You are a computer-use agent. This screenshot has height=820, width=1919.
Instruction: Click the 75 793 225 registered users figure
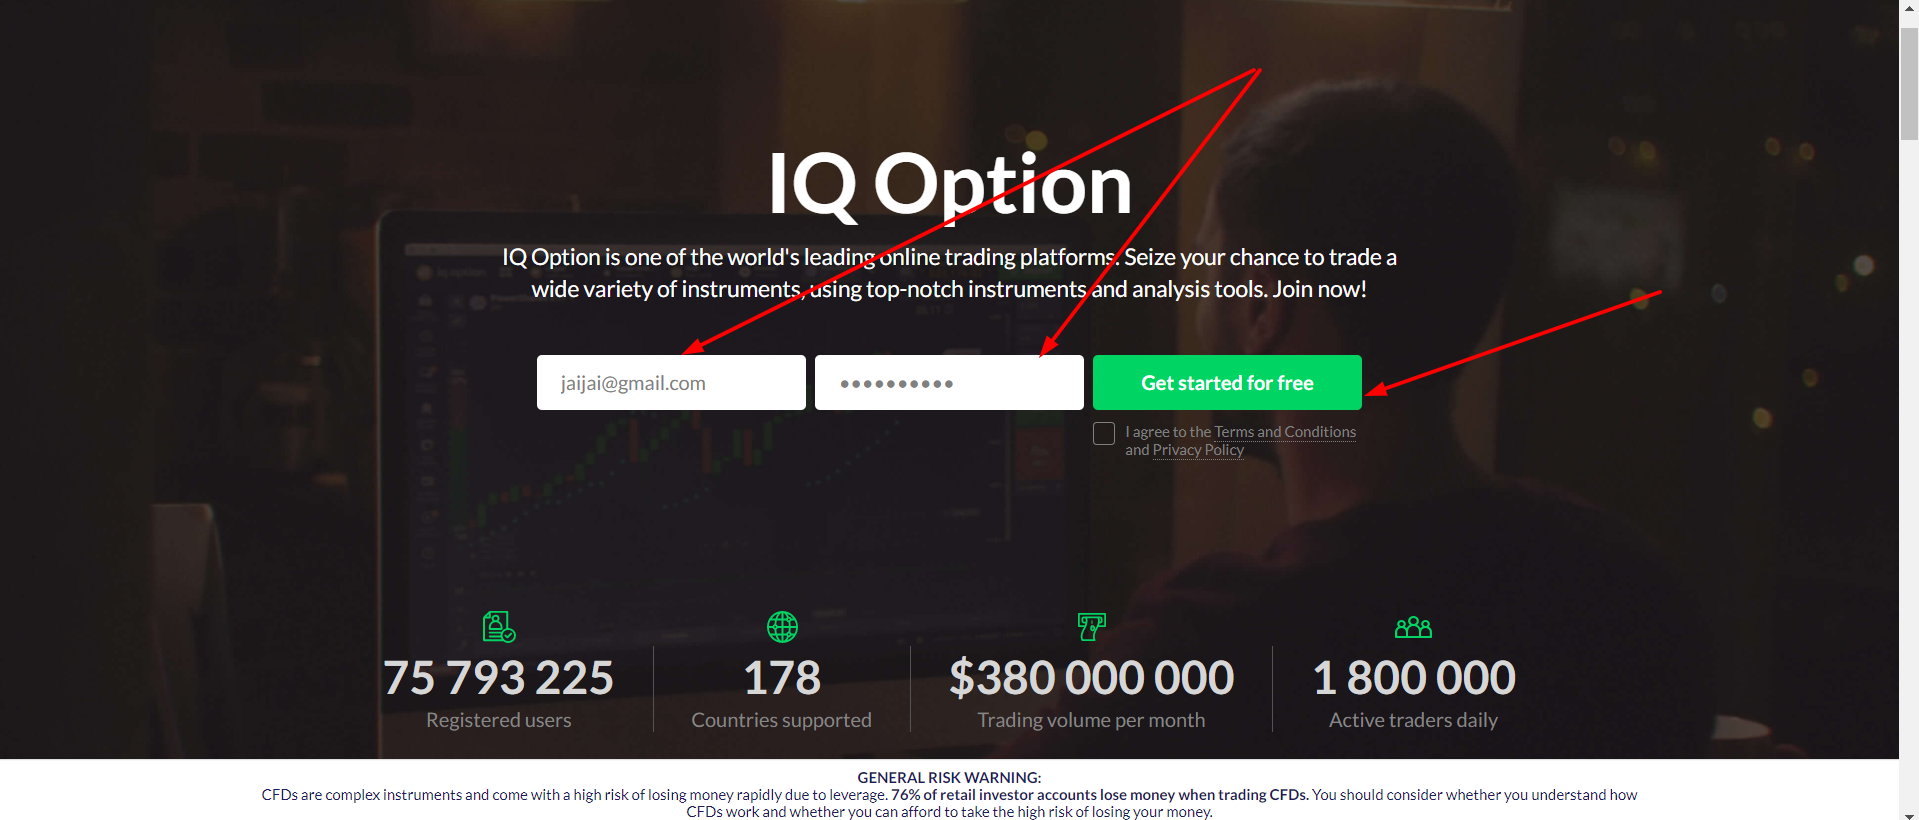coord(498,678)
